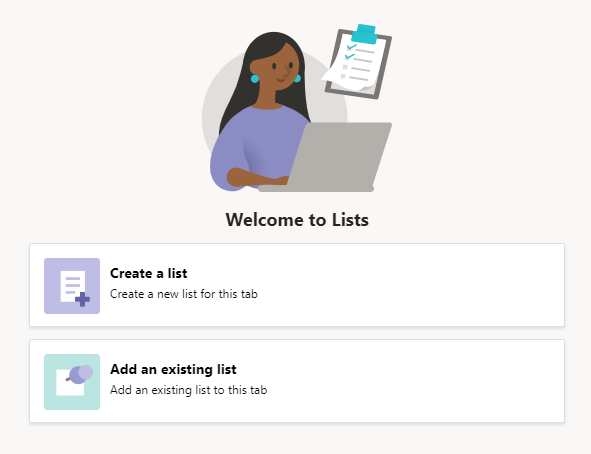Click the purple pushpin on the teal tile
This screenshot has height=454, width=591.
(80, 374)
